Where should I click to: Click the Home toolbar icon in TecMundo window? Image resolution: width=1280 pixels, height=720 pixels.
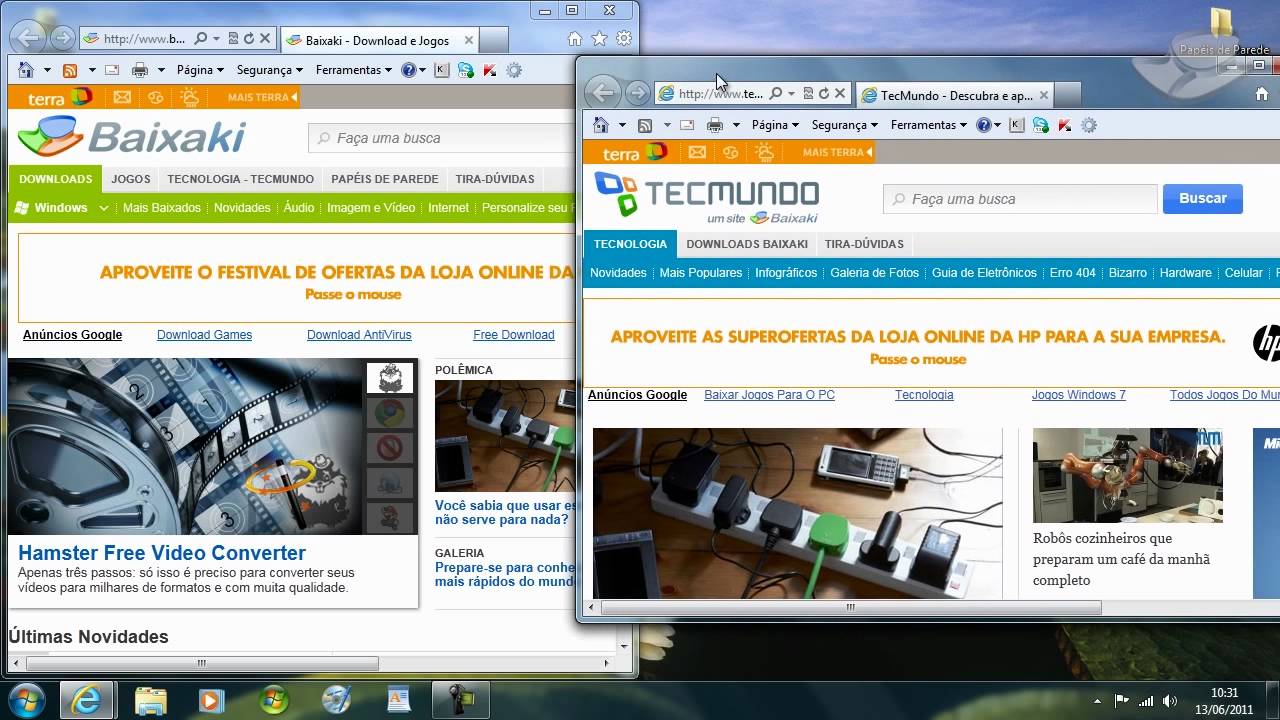pyautogui.click(x=601, y=125)
